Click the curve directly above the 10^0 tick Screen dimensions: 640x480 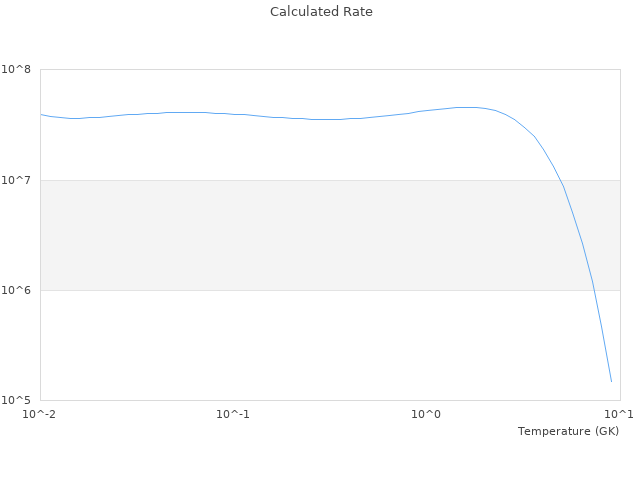(x=426, y=110)
